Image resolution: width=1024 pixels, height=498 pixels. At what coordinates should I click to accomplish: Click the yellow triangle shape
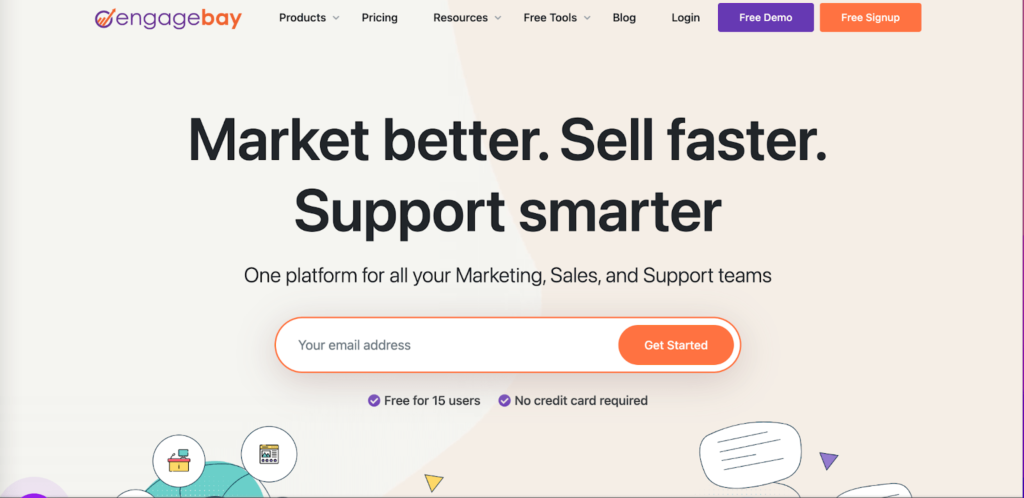pyautogui.click(x=433, y=482)
